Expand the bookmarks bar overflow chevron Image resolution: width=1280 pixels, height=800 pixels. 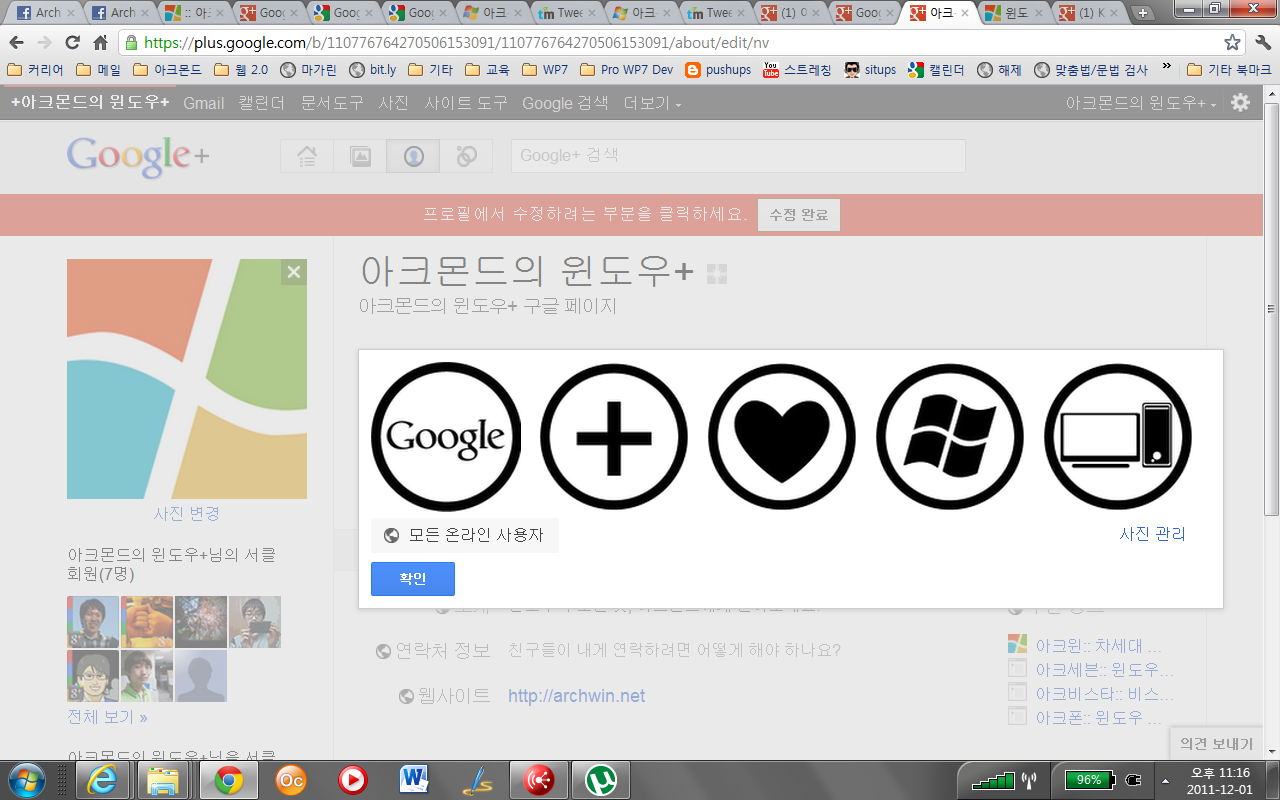pyautogui.click(x=1166, y=69)
